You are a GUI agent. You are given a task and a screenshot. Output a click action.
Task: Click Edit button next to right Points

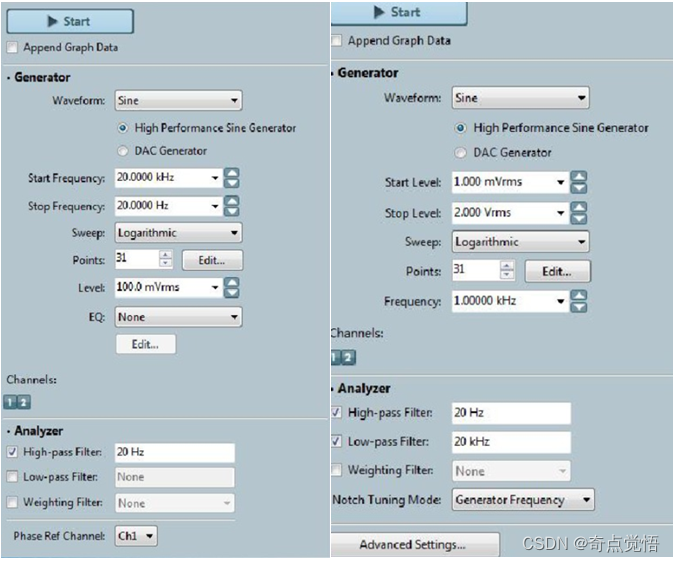557,272
